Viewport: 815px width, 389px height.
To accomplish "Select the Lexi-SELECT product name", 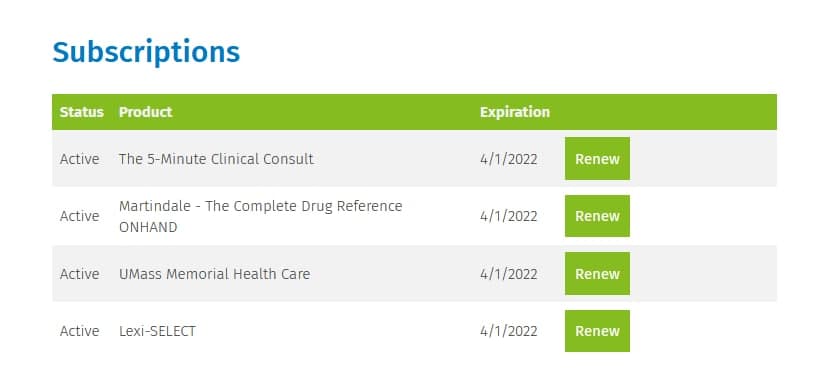I will (x=157, y=331).
